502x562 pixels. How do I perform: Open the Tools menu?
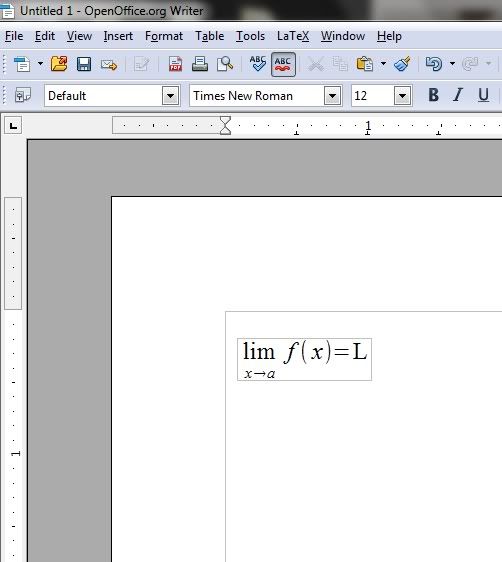point(250,36)
